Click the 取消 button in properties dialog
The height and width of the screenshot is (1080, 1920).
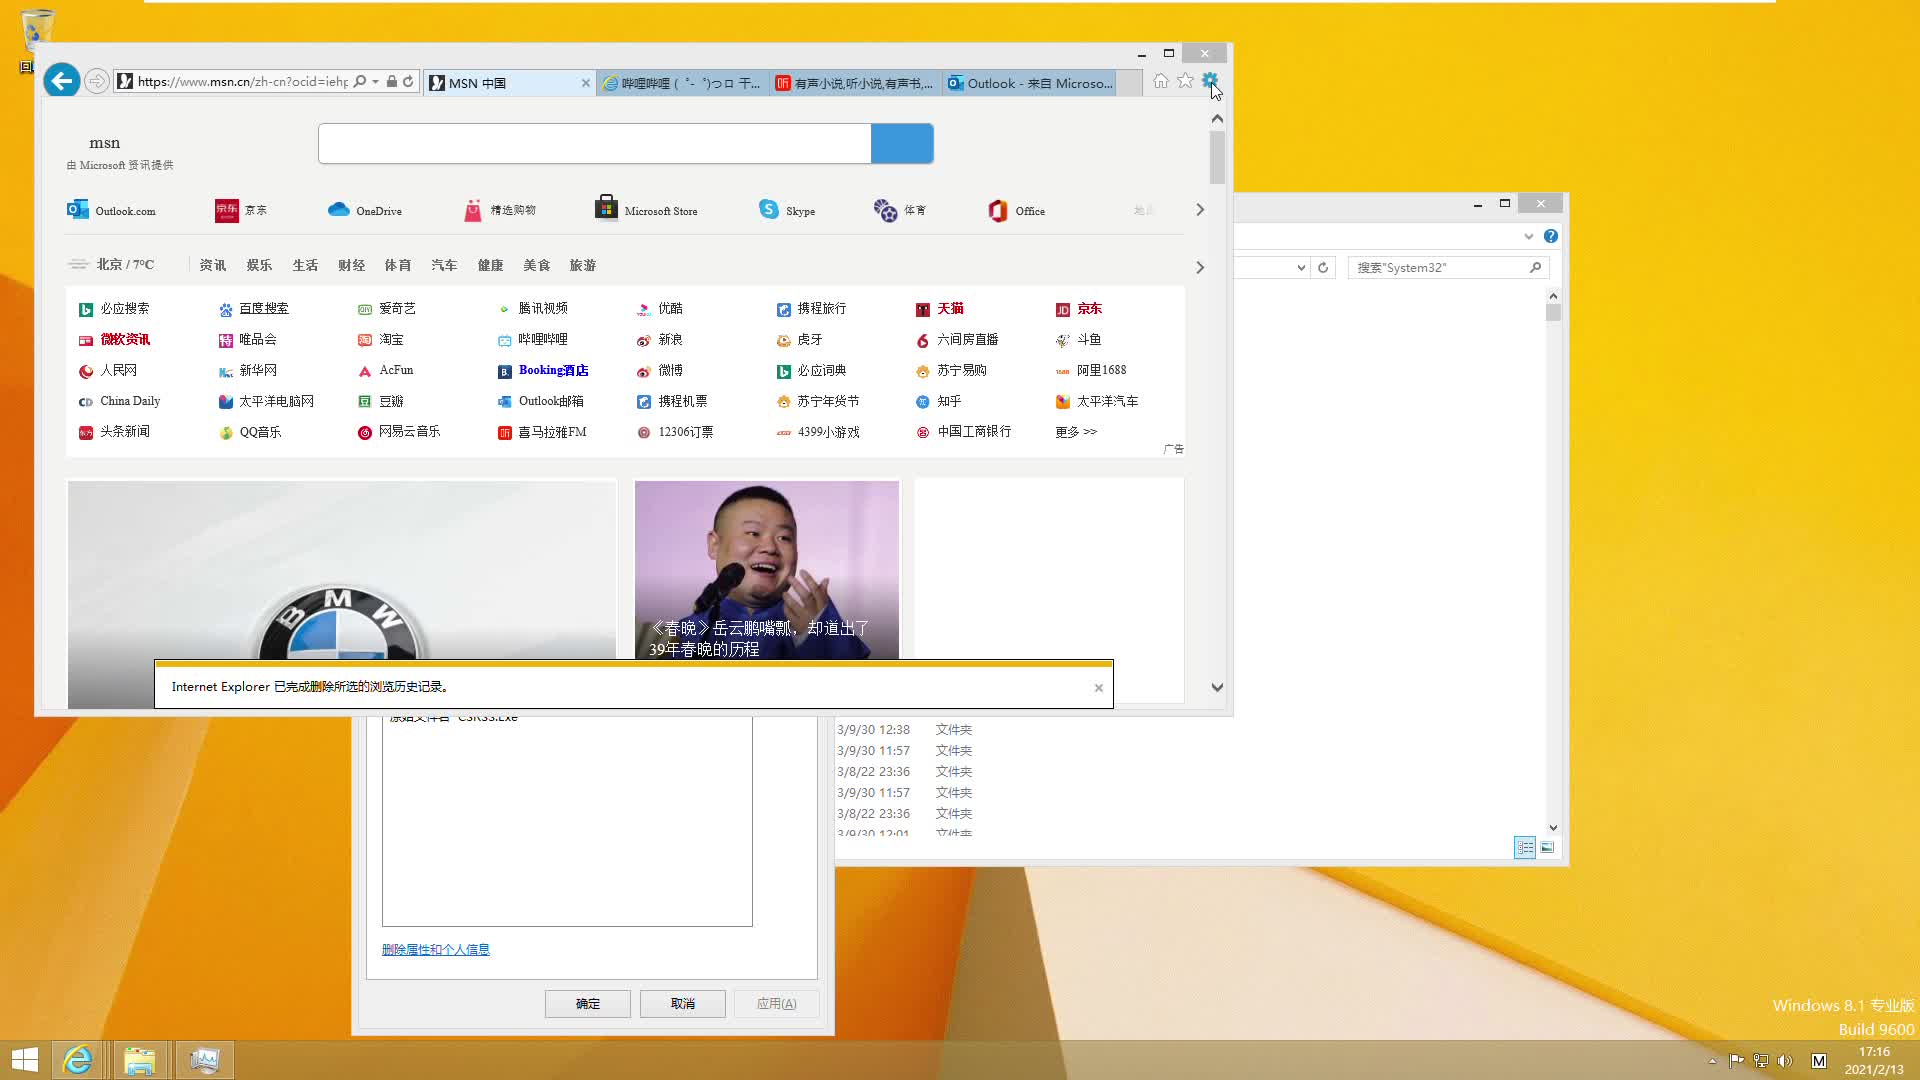[x=683, y=1004]
